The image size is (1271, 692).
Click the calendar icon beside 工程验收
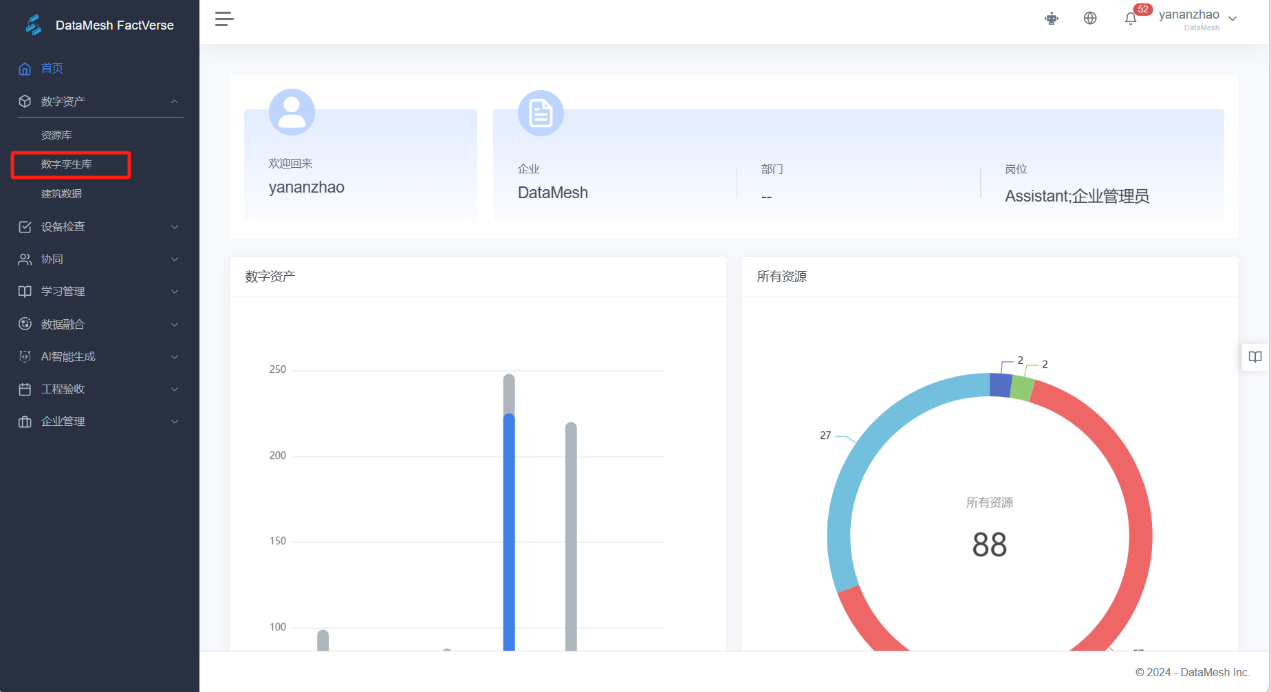tap(25, 389)
